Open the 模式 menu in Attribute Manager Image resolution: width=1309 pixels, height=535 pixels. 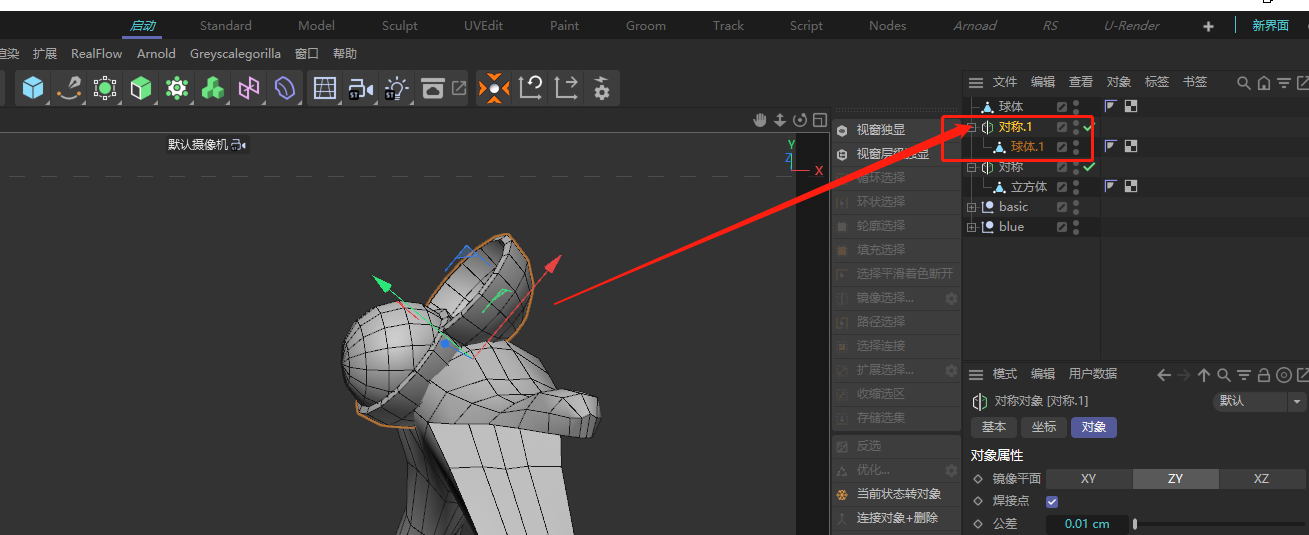pyautogui.click(x=1005, y=374)
